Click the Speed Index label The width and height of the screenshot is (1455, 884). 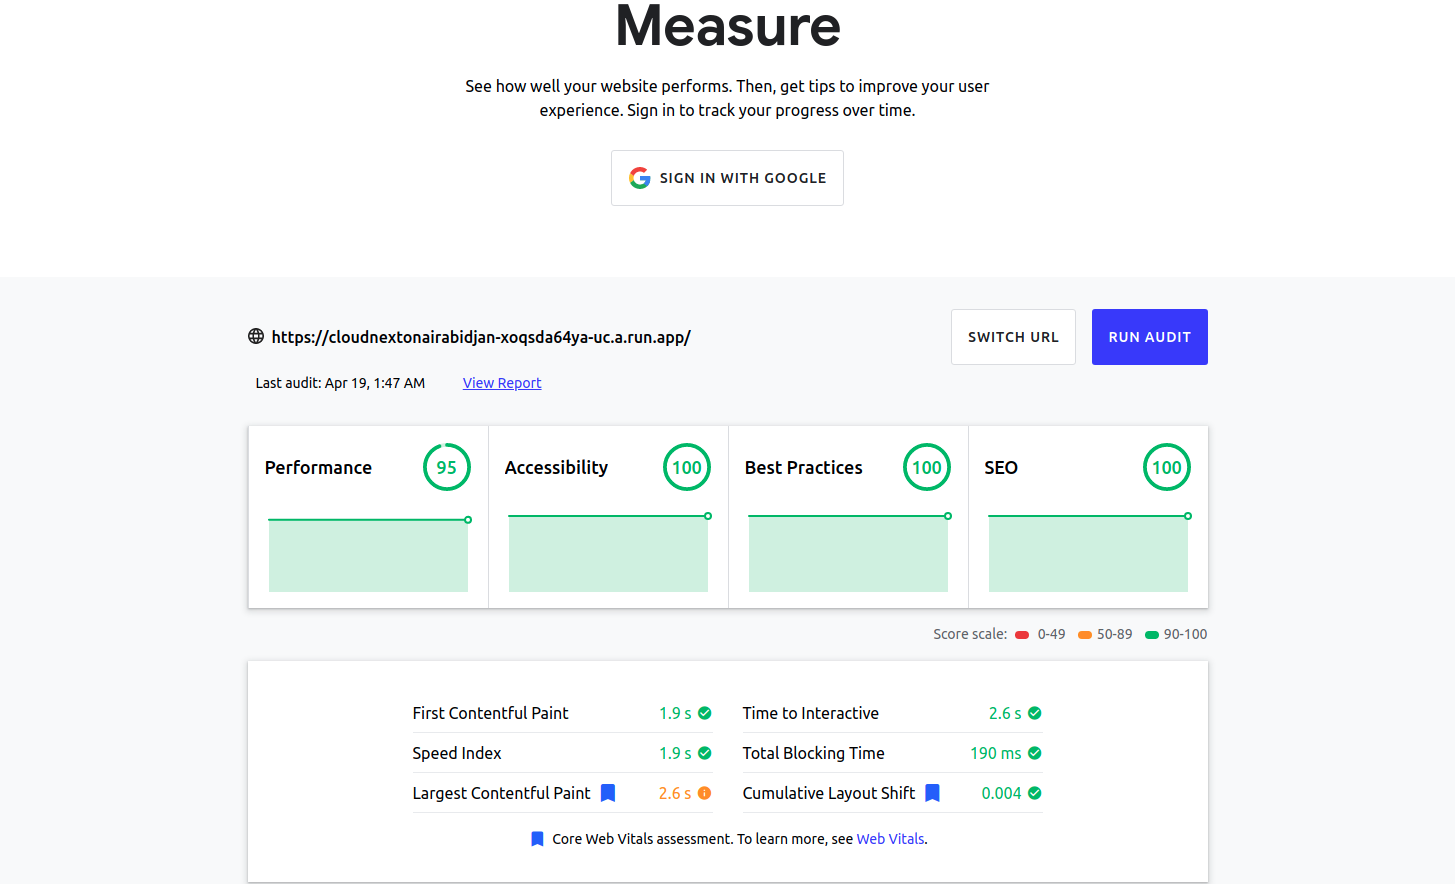(457, 753)
